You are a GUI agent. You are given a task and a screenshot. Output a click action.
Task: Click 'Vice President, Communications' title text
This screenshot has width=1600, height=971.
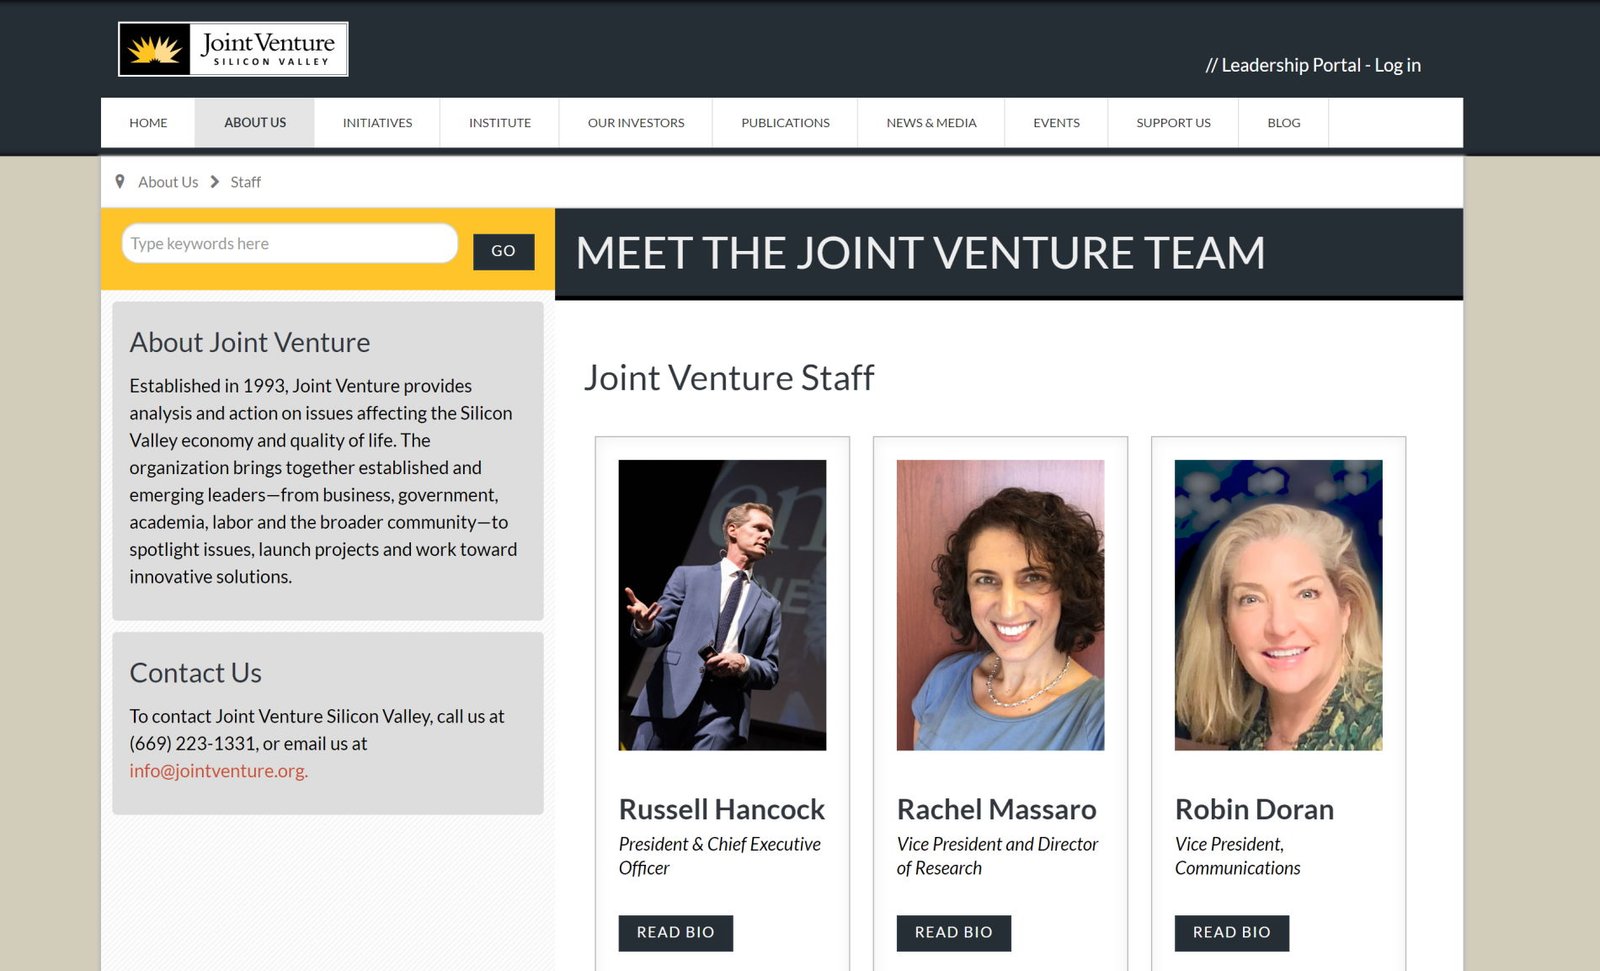point(1238,856)
